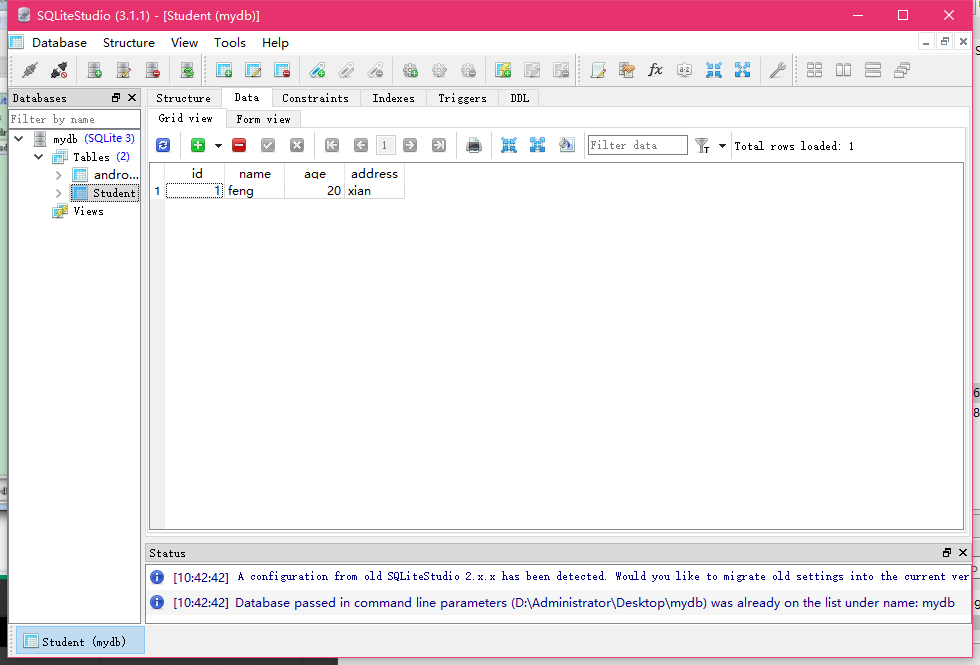980x665 pixels.
Task: Click the Create table icon in main toolbar
Action: click(224, 70)
